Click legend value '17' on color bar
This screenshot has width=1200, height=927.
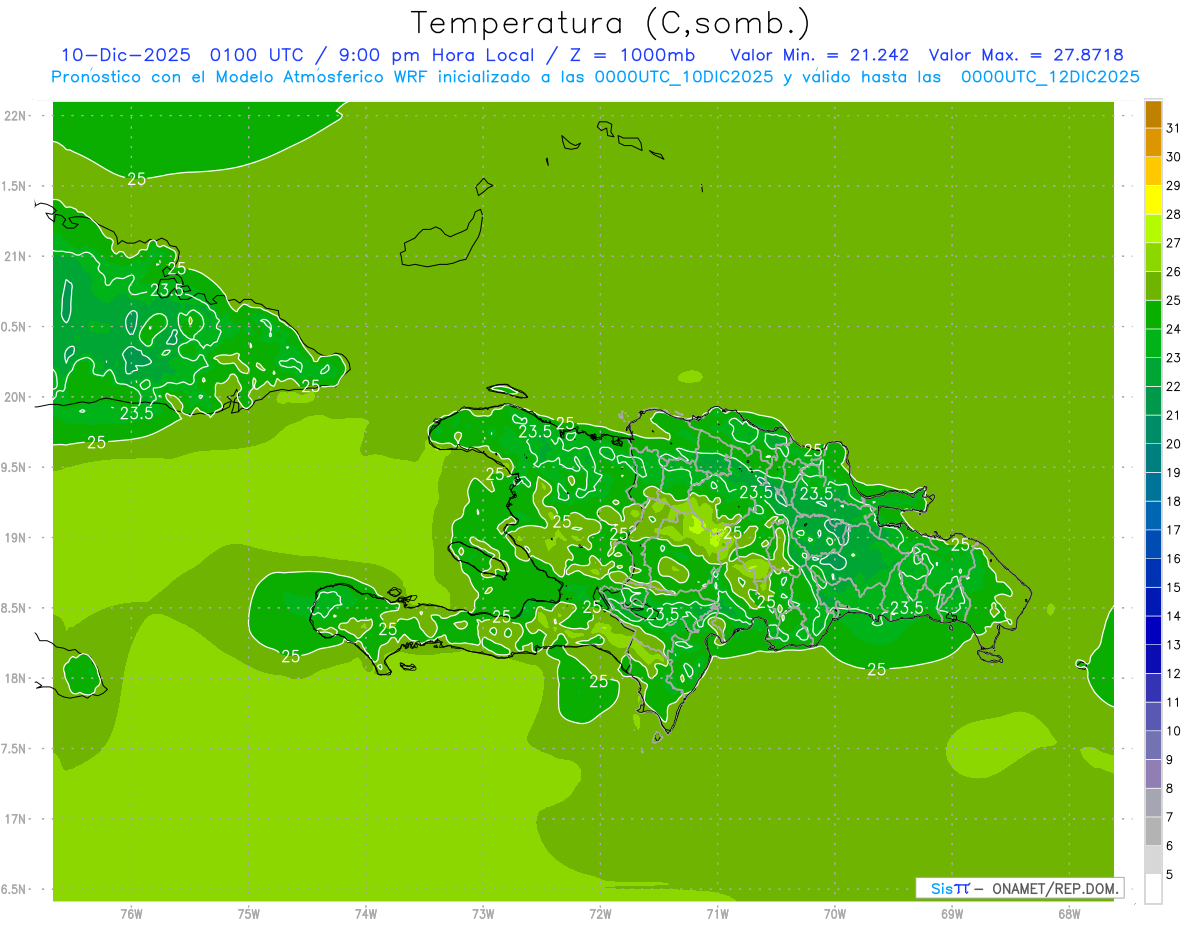[x=1174, y=530]
